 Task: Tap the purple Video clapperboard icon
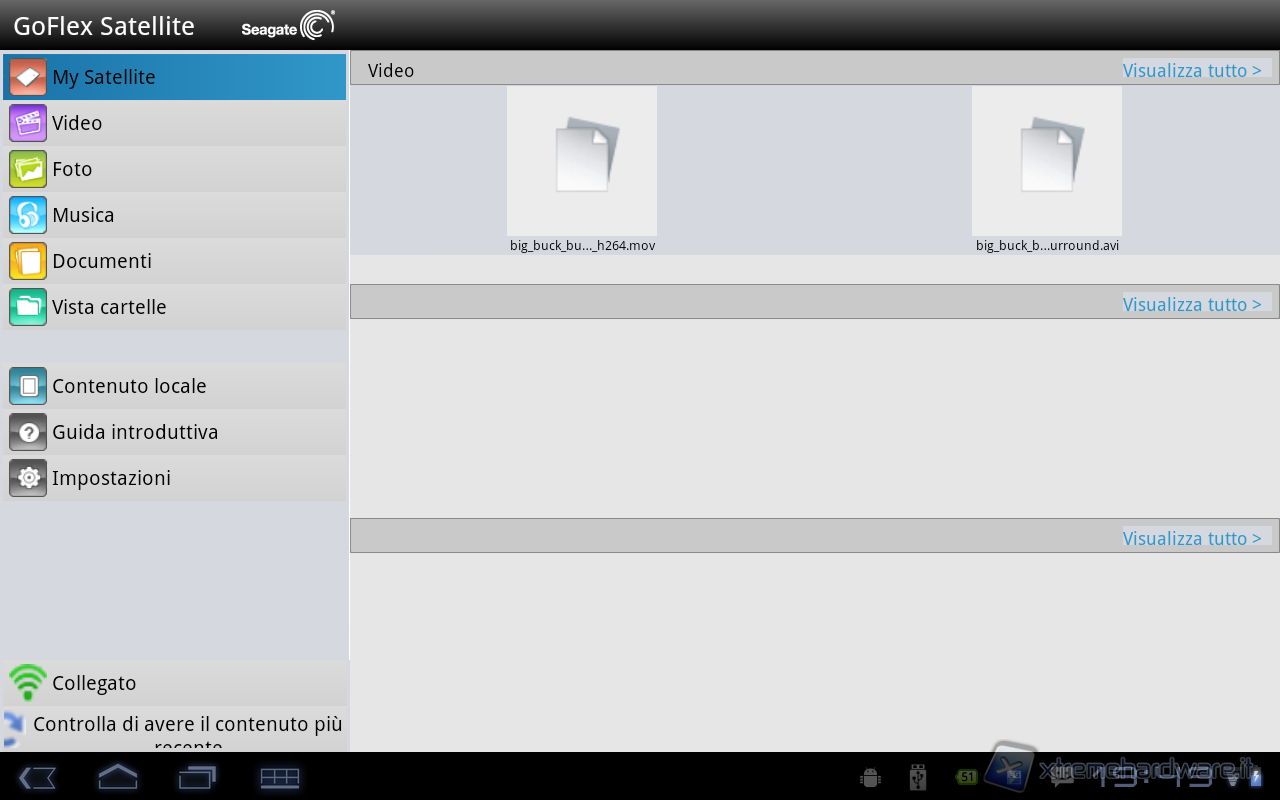point(28,123)
